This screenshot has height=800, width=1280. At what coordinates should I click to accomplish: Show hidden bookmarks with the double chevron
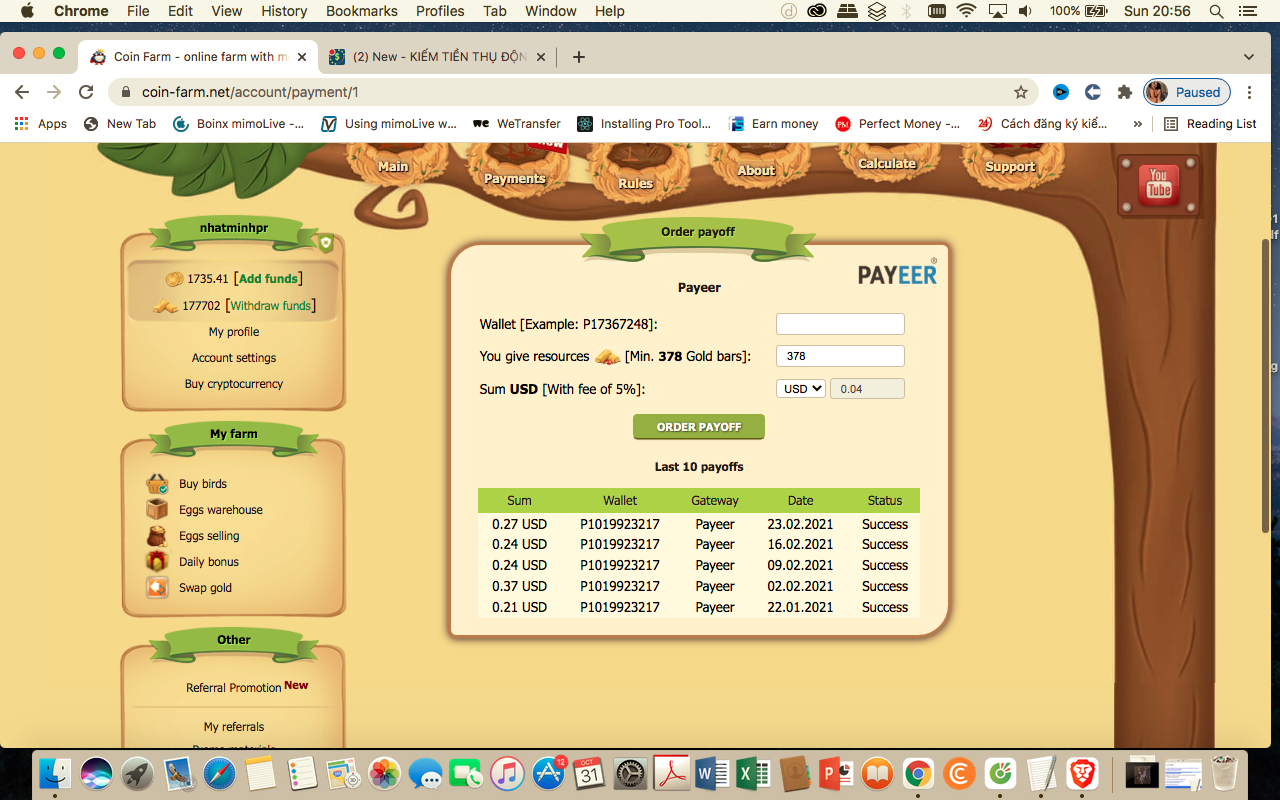(x=1137, y=124)
